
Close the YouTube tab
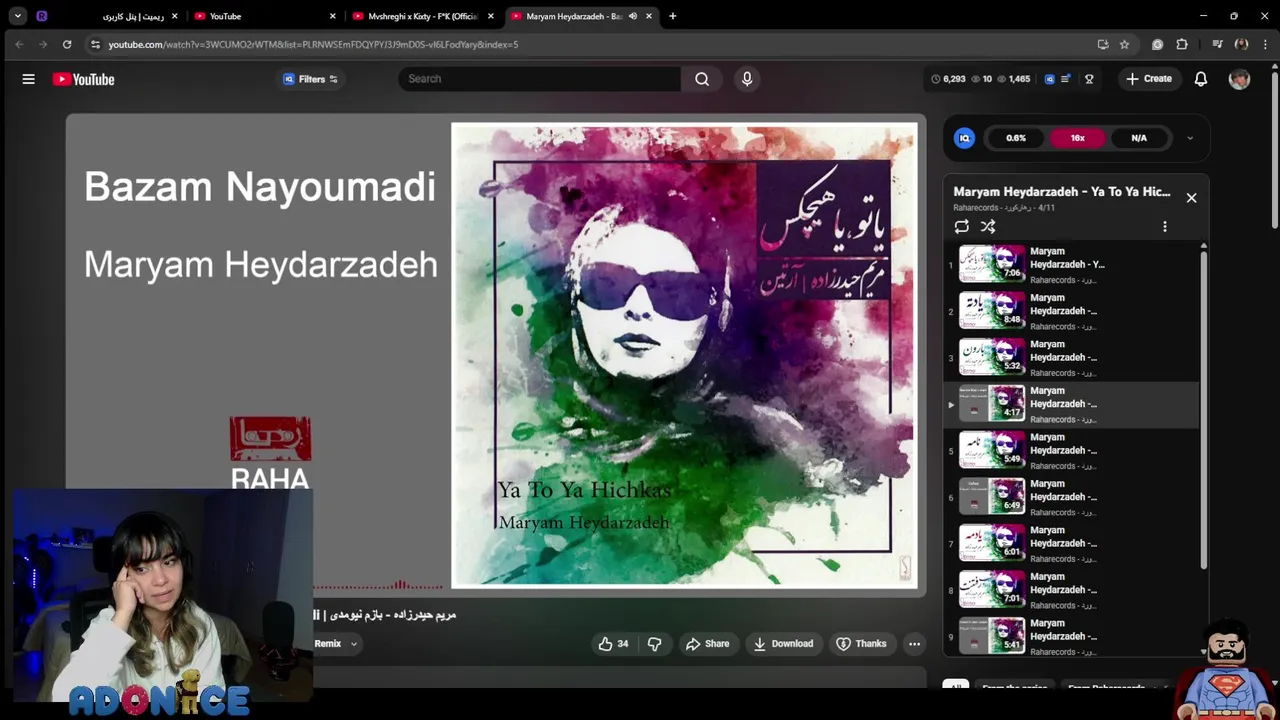333,16
